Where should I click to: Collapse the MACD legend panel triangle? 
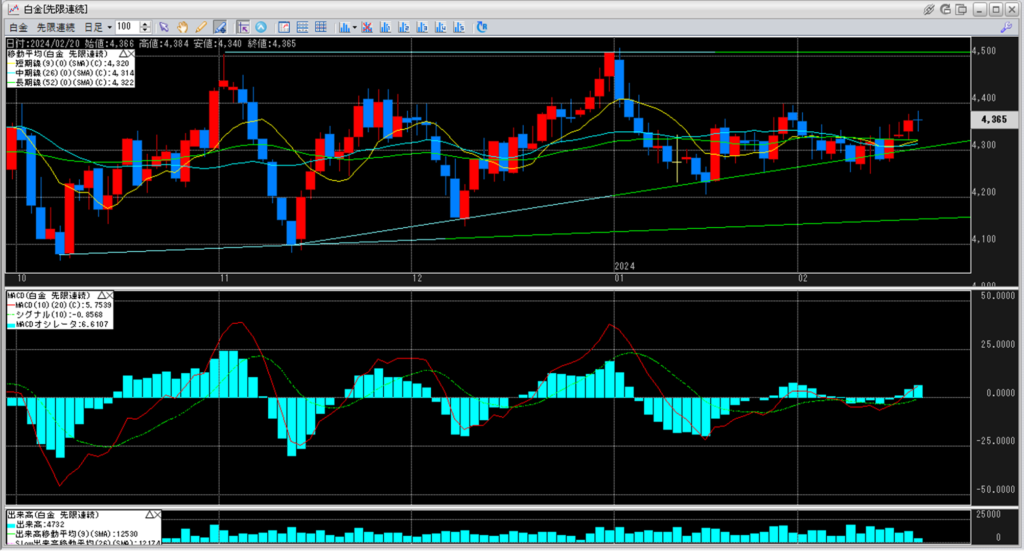point(101,295)
